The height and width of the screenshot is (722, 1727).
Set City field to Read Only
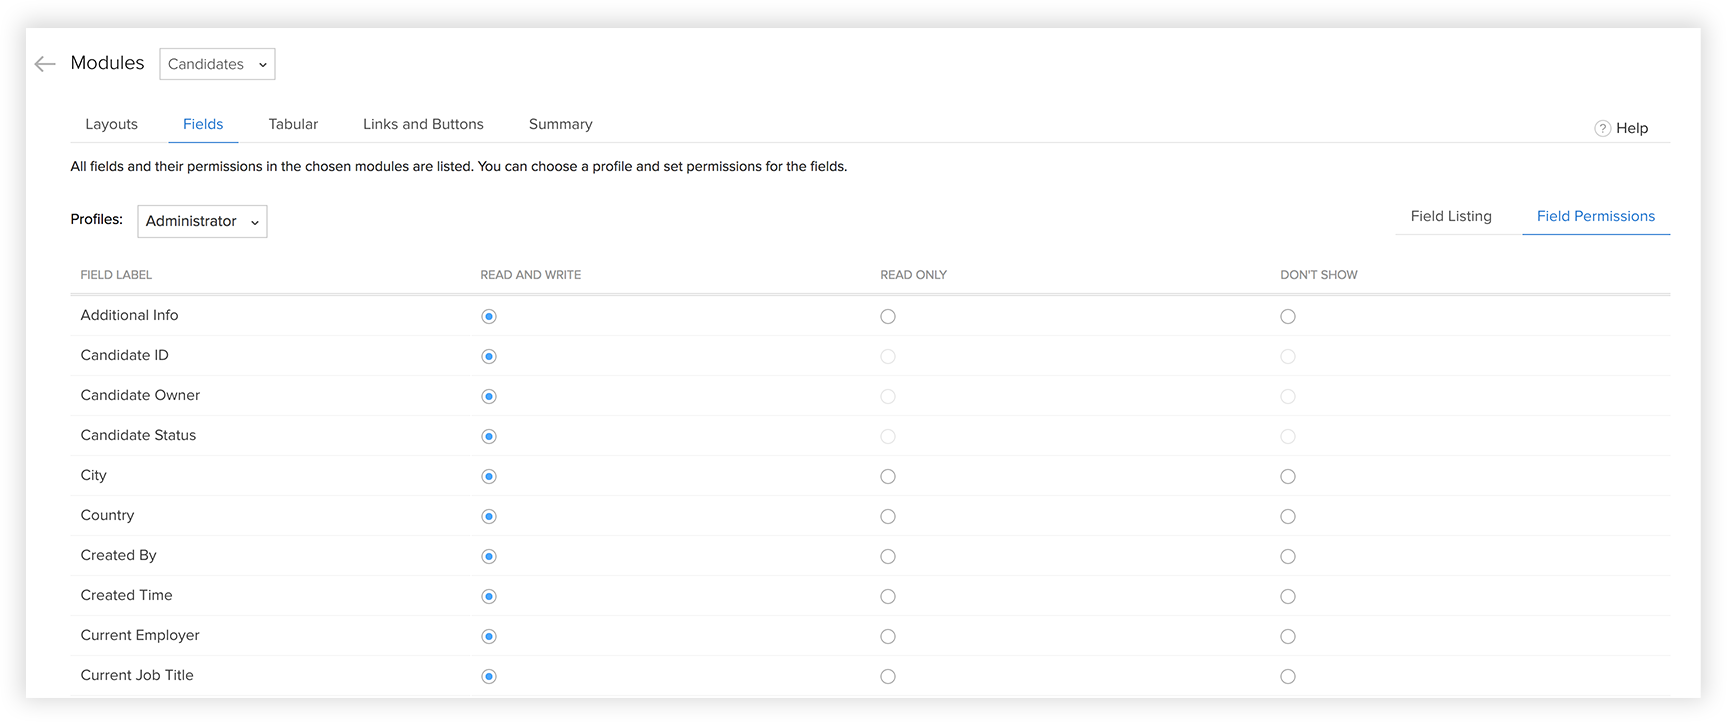pyautogui.click(x=888, y=477)
